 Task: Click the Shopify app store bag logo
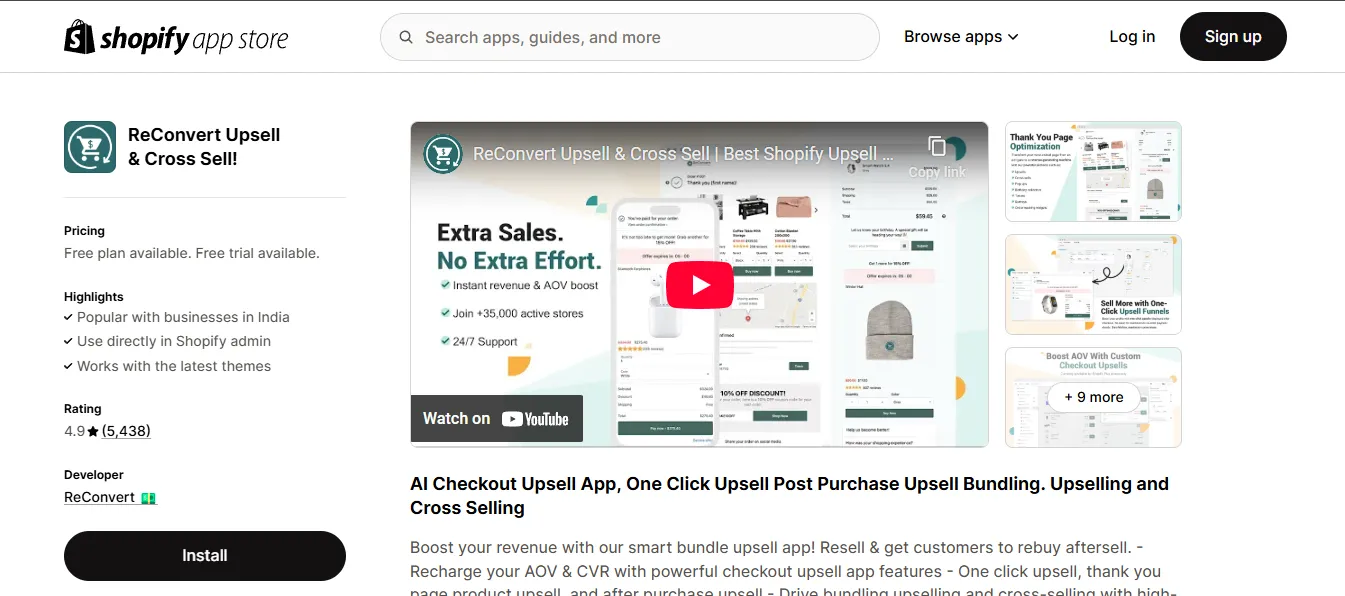[80, 37]
